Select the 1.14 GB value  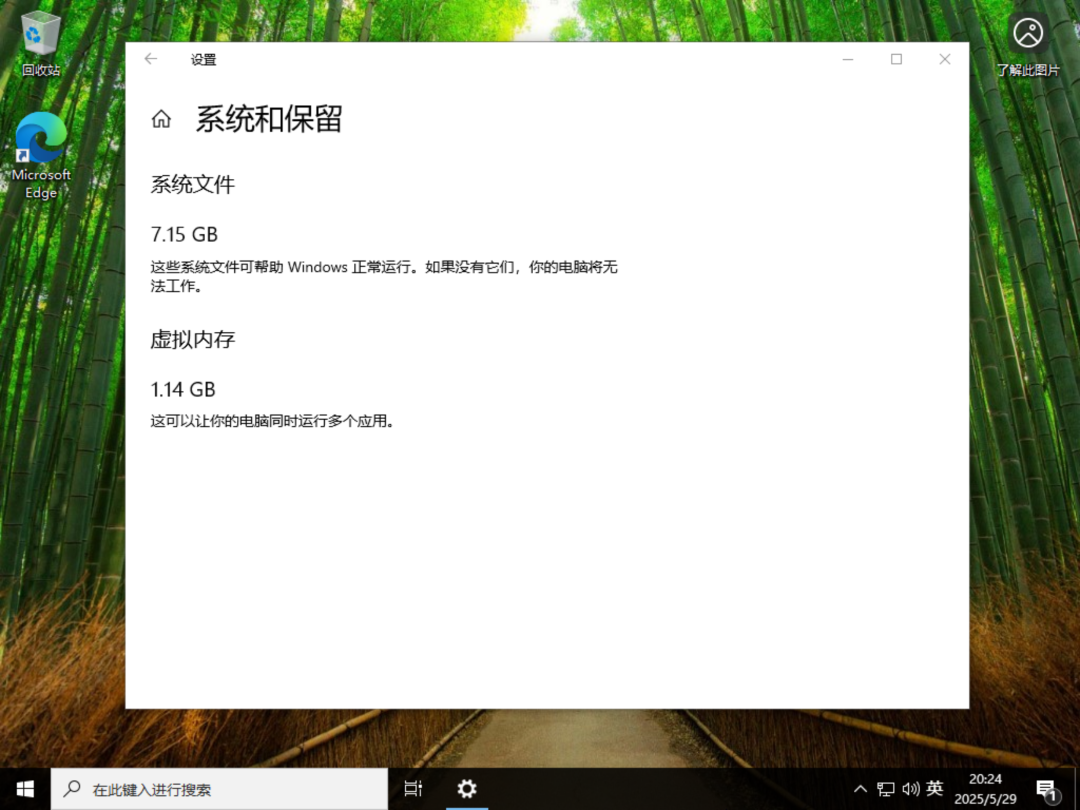(x=183, y=390)
